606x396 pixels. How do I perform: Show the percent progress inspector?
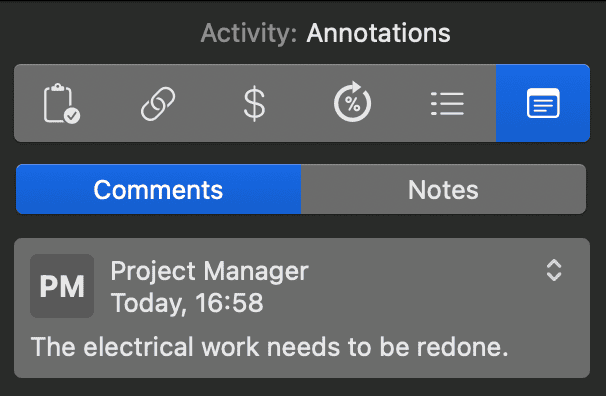point(352,102)
